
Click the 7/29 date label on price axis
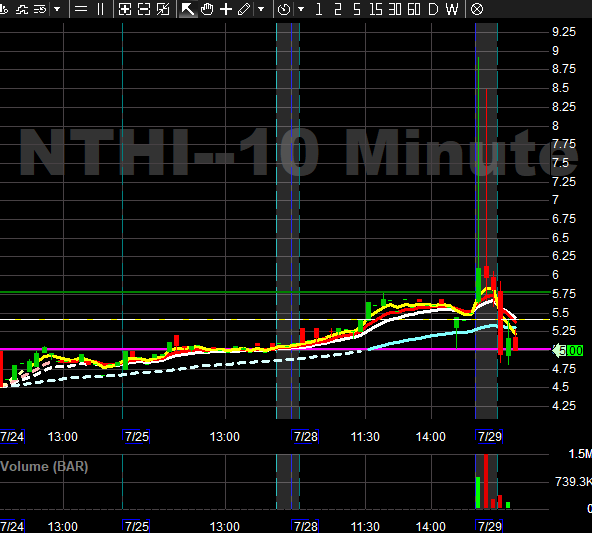click(x=489, y=437)
